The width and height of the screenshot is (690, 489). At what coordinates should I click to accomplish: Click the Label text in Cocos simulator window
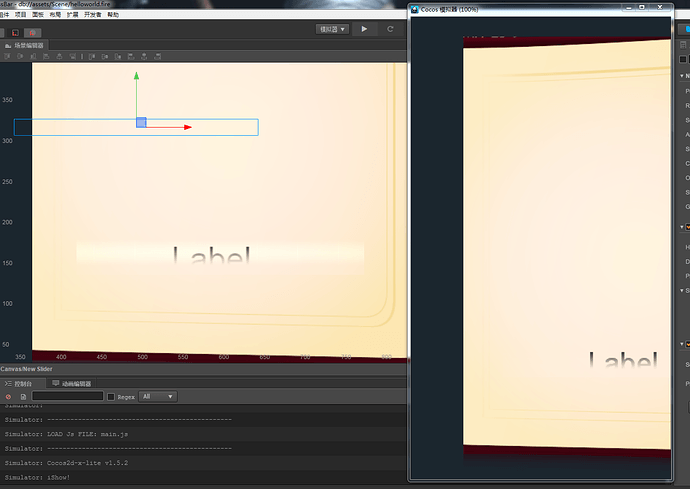point(623,360)
